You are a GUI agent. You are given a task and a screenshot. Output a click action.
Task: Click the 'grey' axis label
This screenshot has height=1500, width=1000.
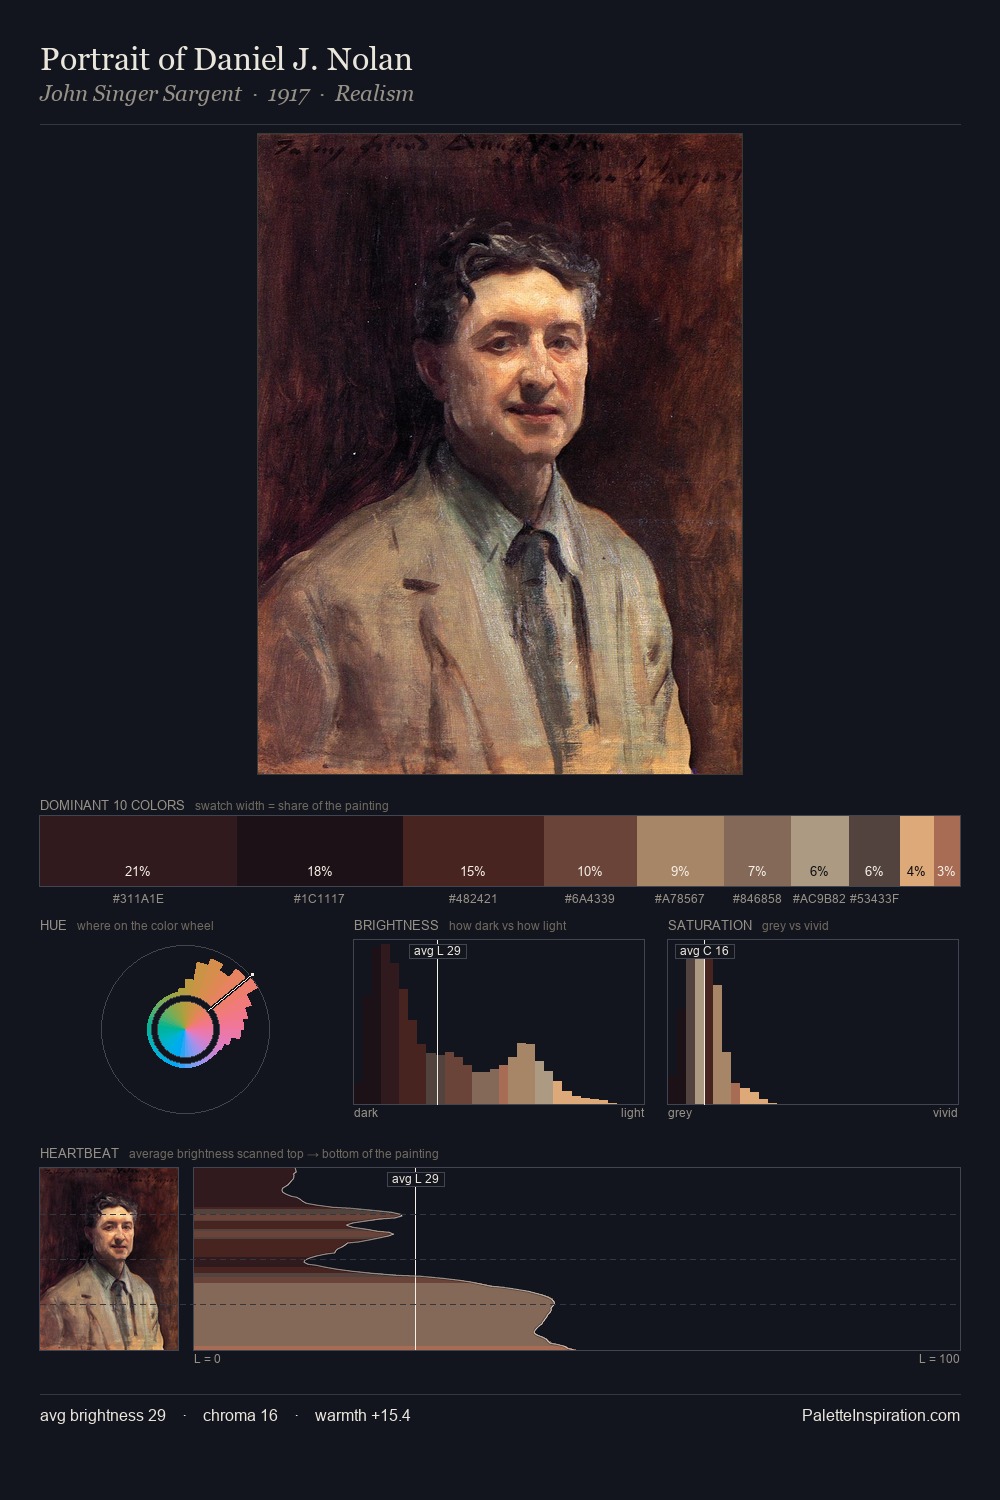(x=680, y=1113)
